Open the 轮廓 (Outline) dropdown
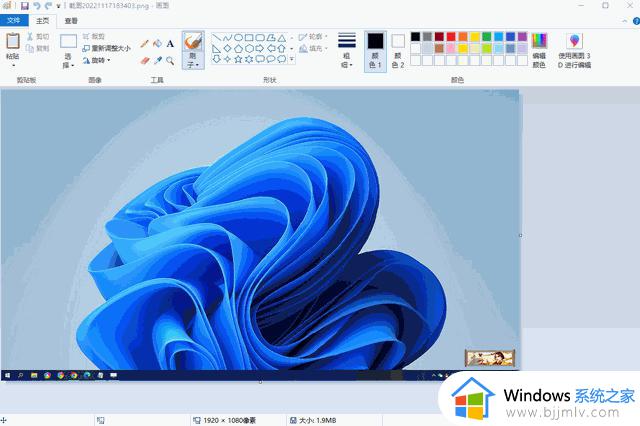640x426 pixels. pos(313,37)
